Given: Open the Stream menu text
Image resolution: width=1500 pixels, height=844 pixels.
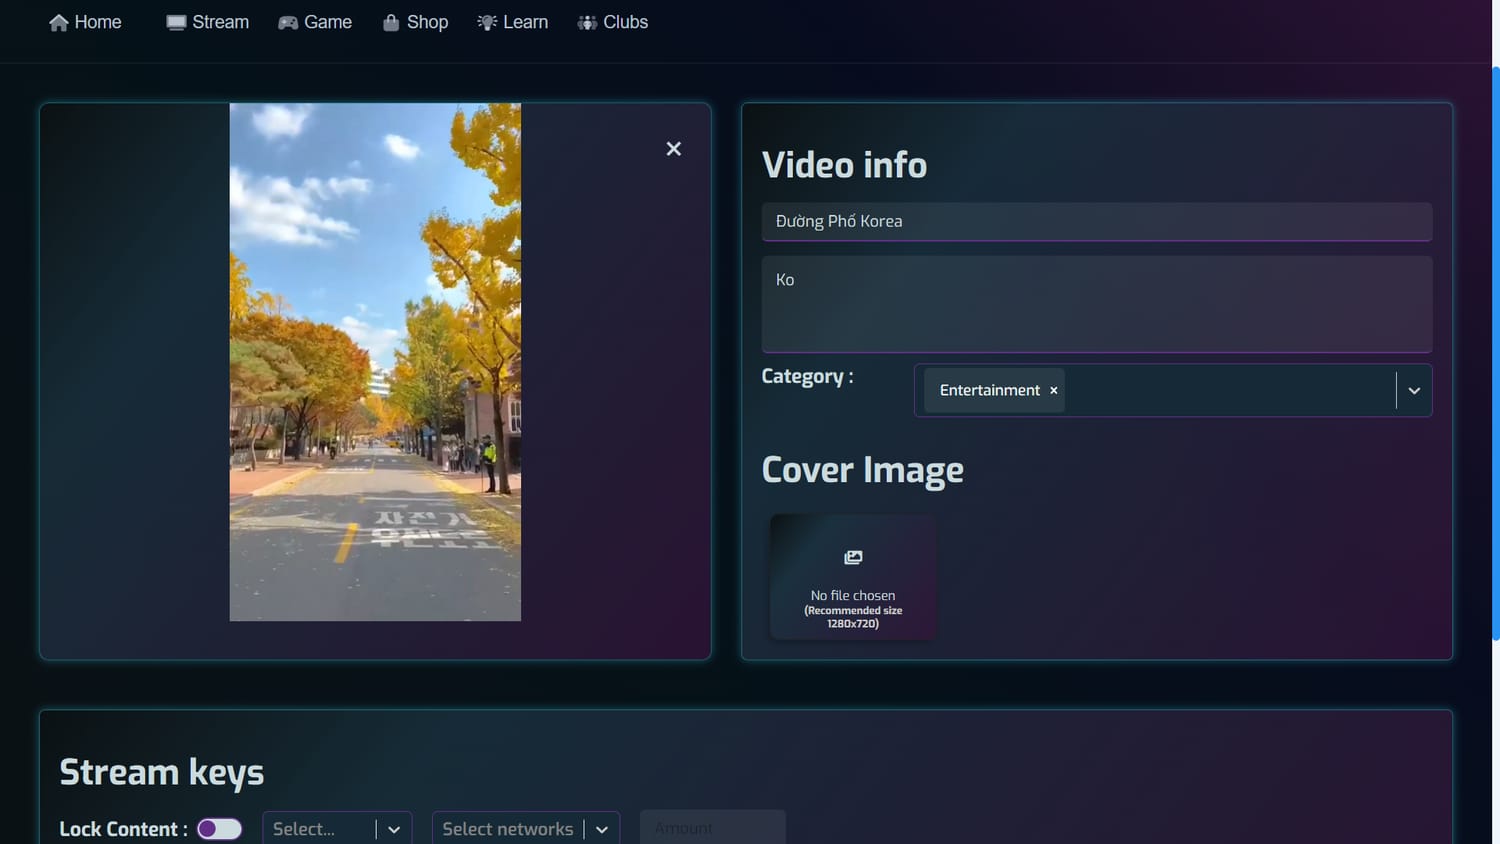Looking at the screenshot, I should pyautogui.click(x=220, y=22).
